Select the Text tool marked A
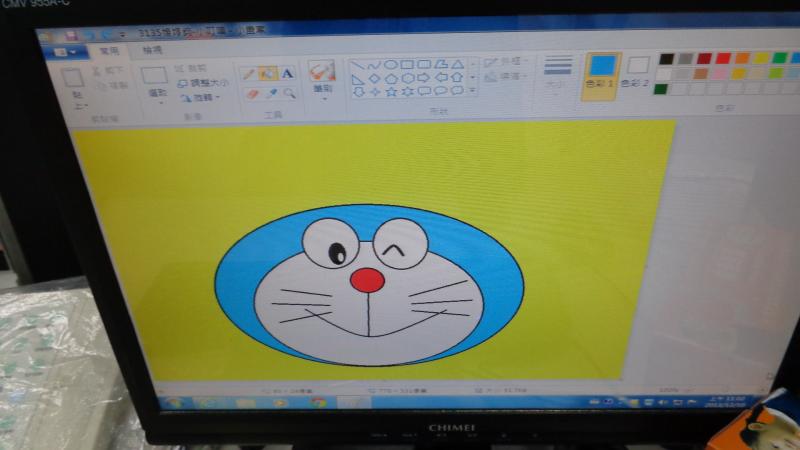This screenshot has width=800, height=450. 287,73
